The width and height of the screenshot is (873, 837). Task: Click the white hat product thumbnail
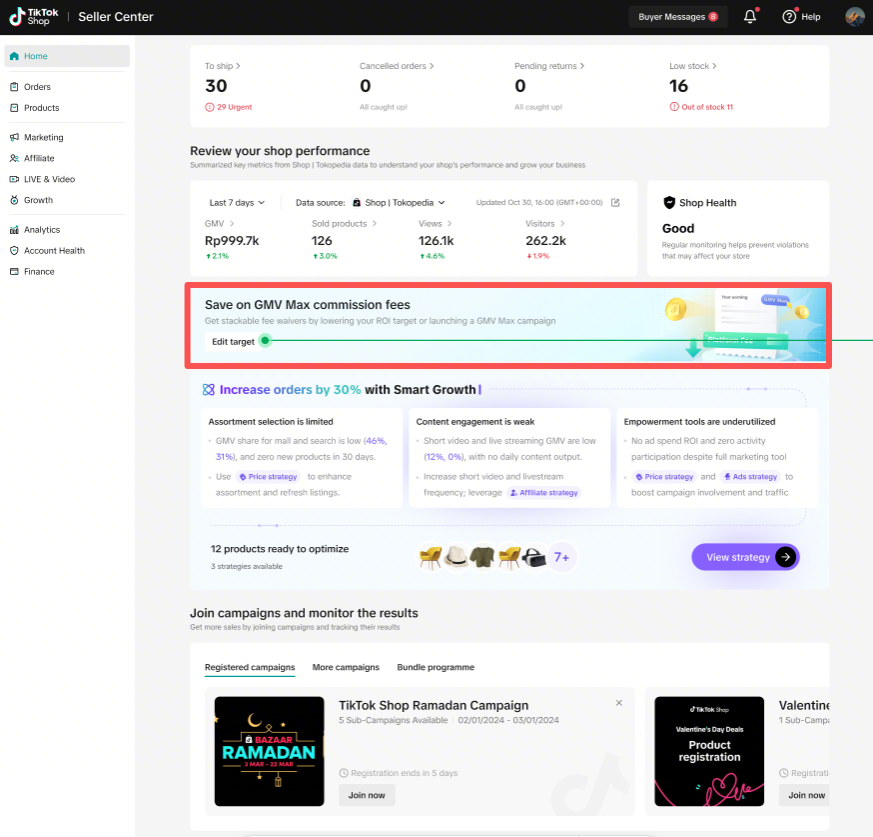457,557
